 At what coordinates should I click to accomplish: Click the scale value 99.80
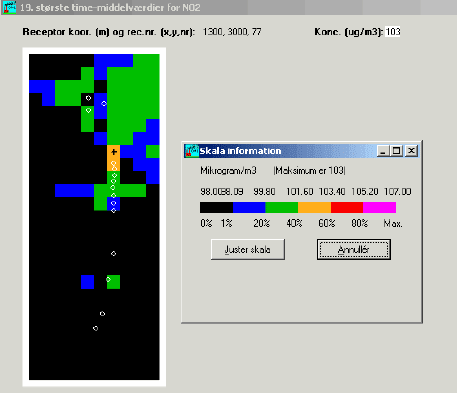[264, 192]
